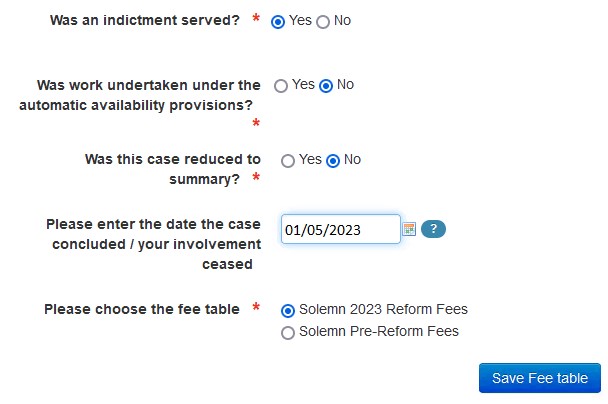Select Yes radio for indictment served
This screenshot has height=404, width=608.
278,22
